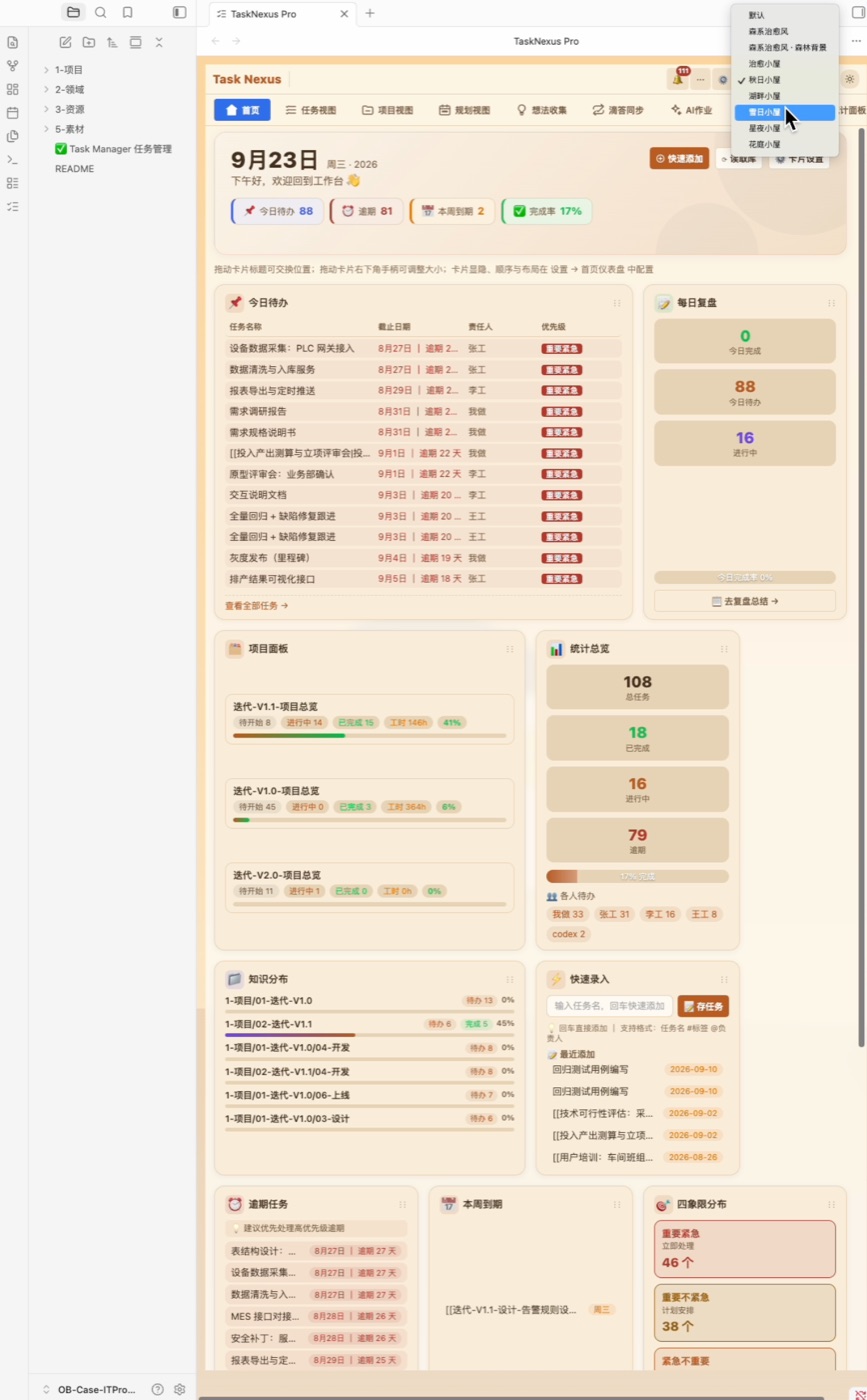Click the 存任务 button
The width and height of the screenshot is (867, 1400).
[703, 1006]
